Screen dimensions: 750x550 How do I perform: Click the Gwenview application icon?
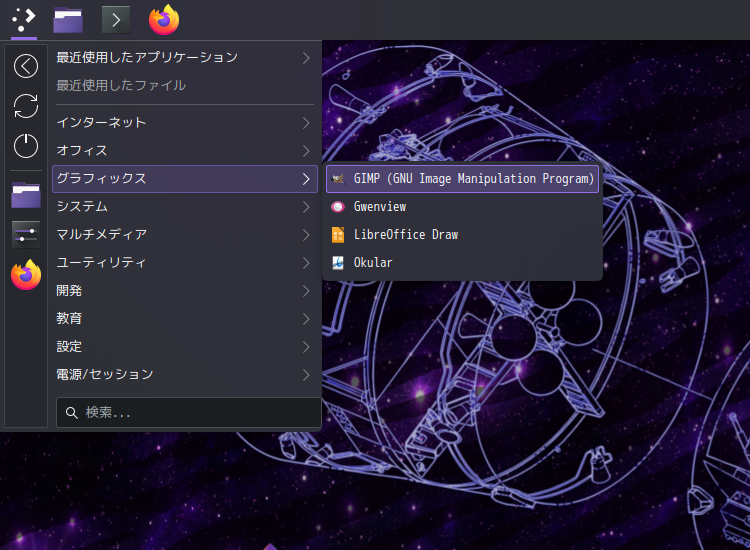(338, 207)
